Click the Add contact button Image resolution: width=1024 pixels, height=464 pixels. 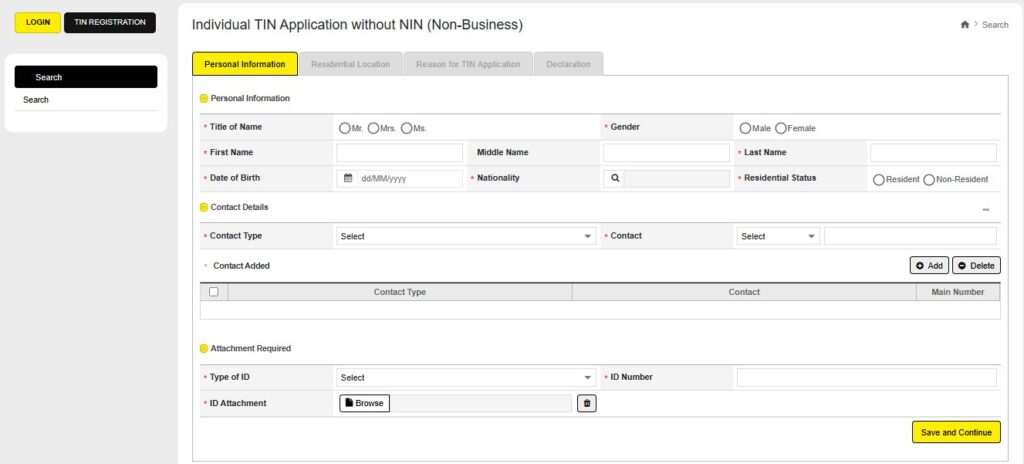(929, 265)
